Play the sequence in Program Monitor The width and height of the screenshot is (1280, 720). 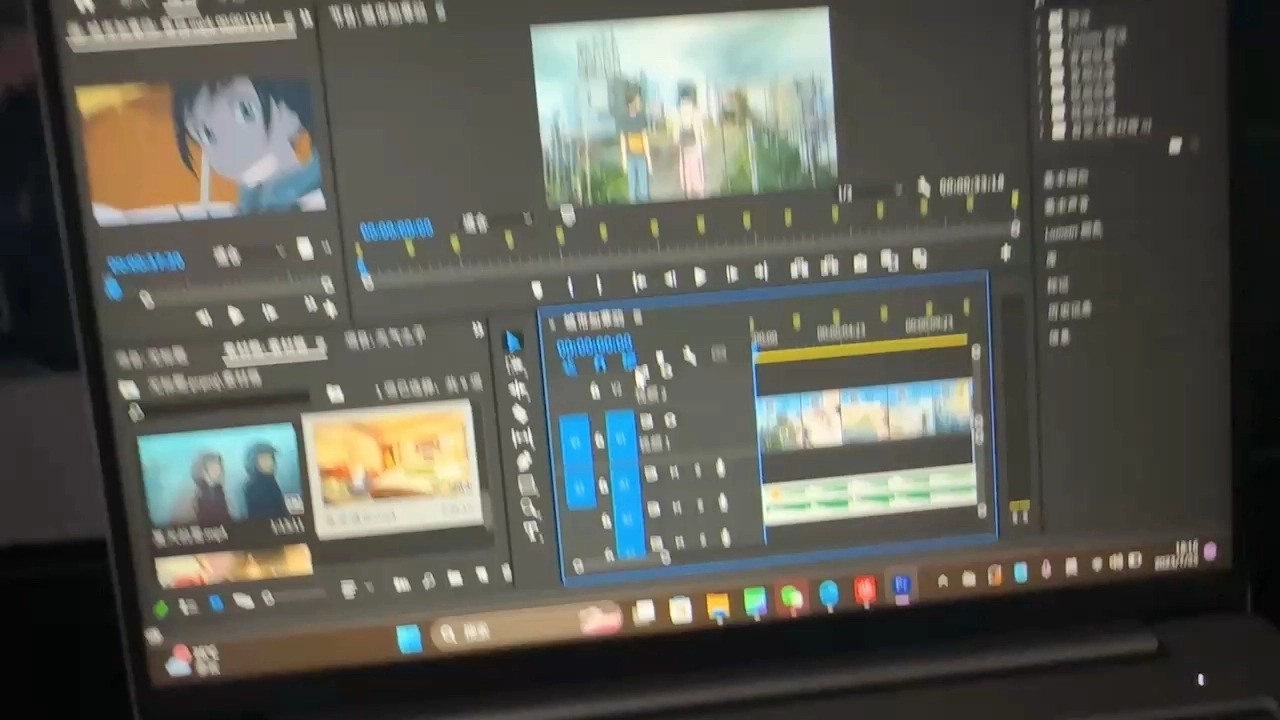tap(700, 277)
